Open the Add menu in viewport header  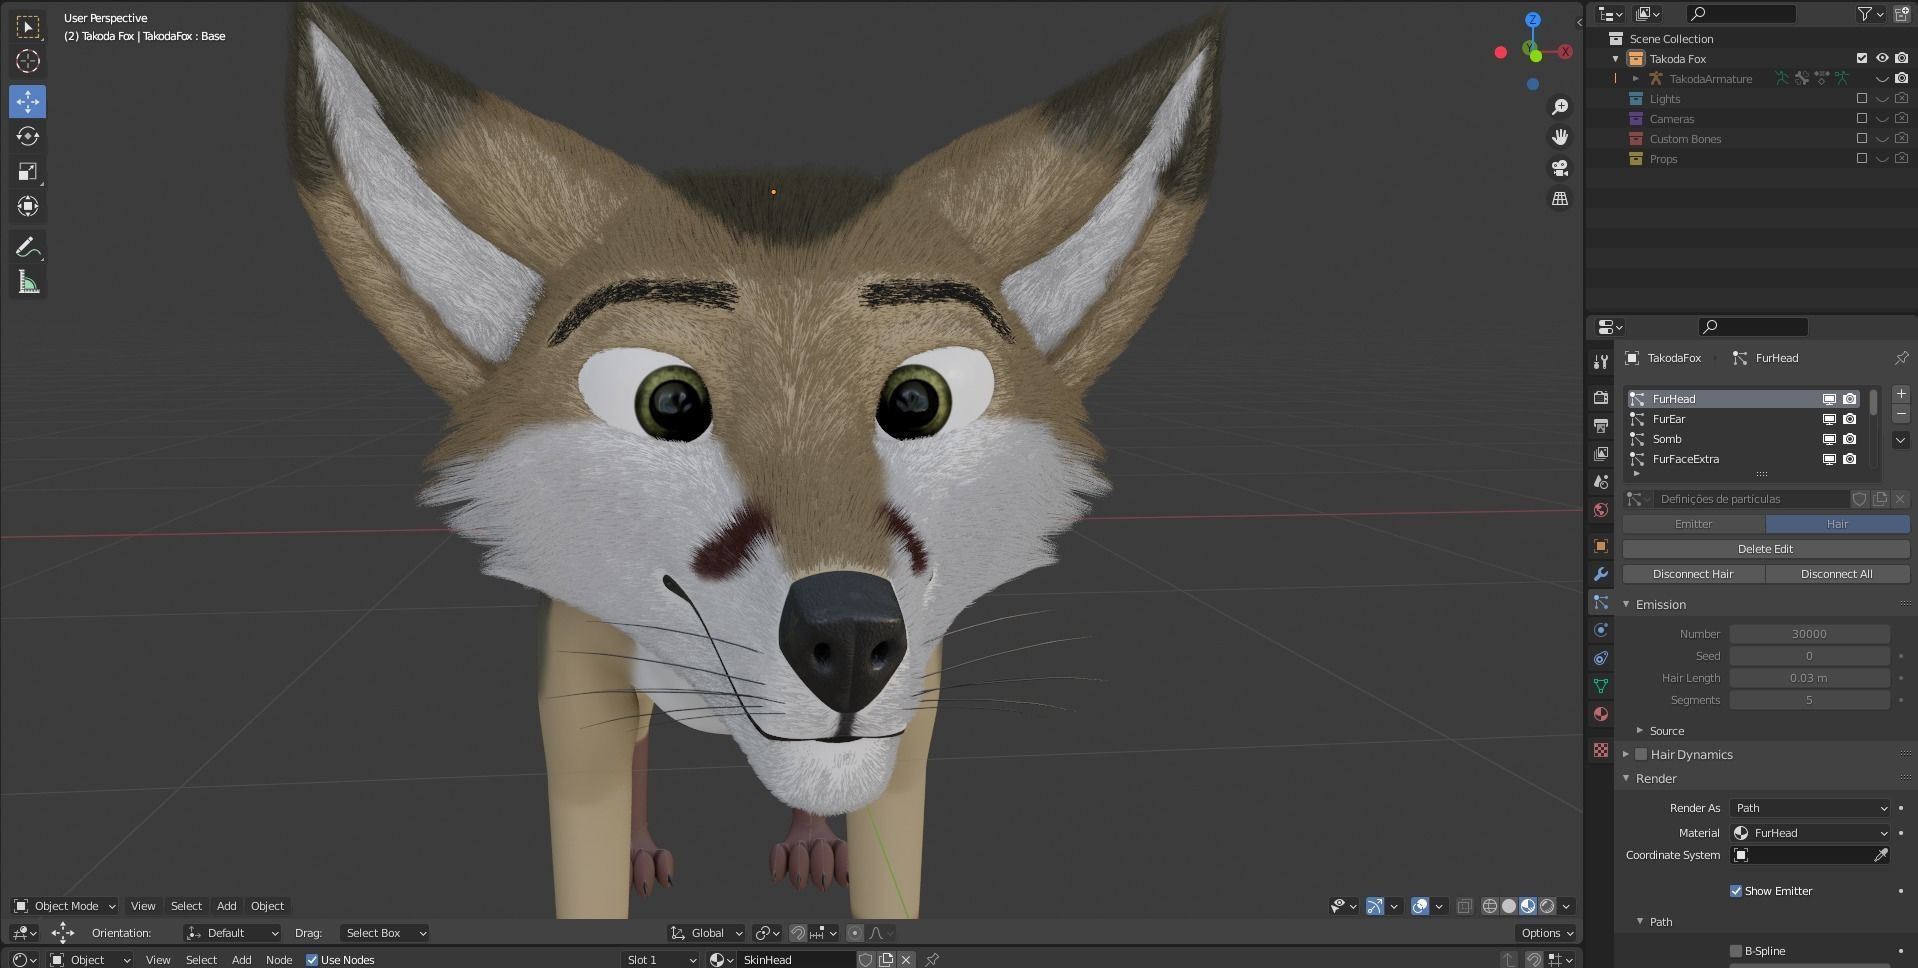(x=227, y=906)
